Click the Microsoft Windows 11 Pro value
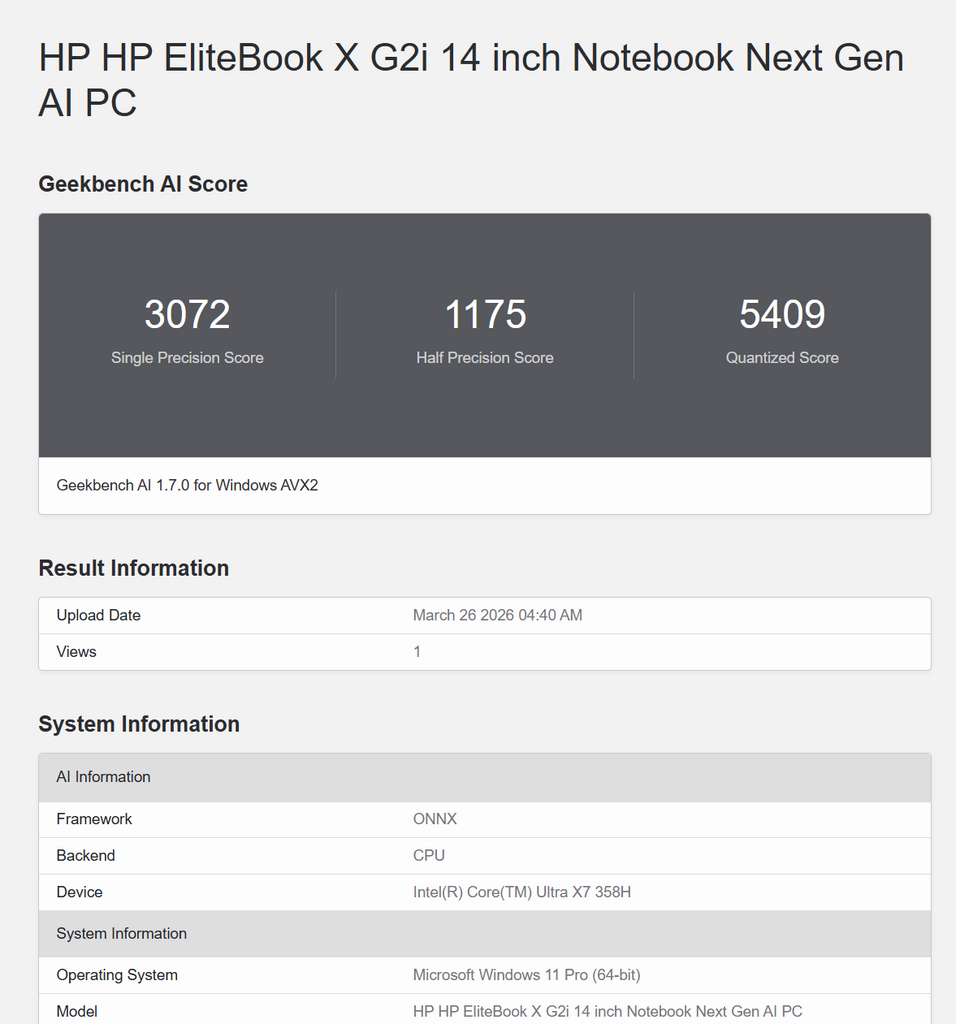 (x=527, y=975)
